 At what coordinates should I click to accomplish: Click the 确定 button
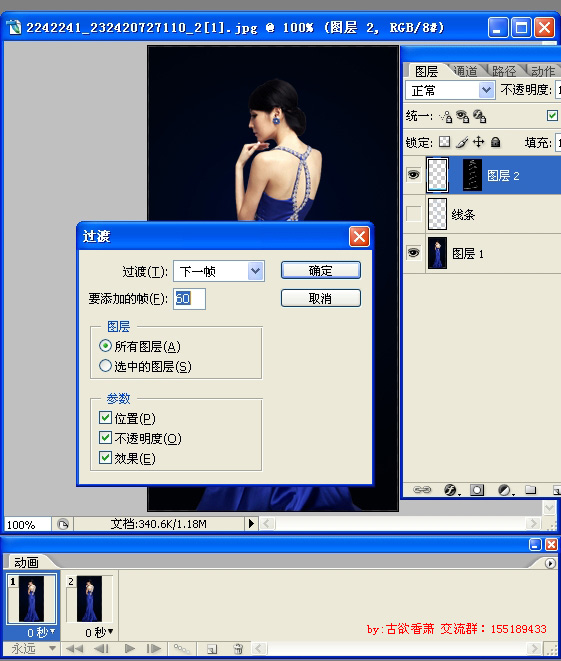tap(321, 270)
